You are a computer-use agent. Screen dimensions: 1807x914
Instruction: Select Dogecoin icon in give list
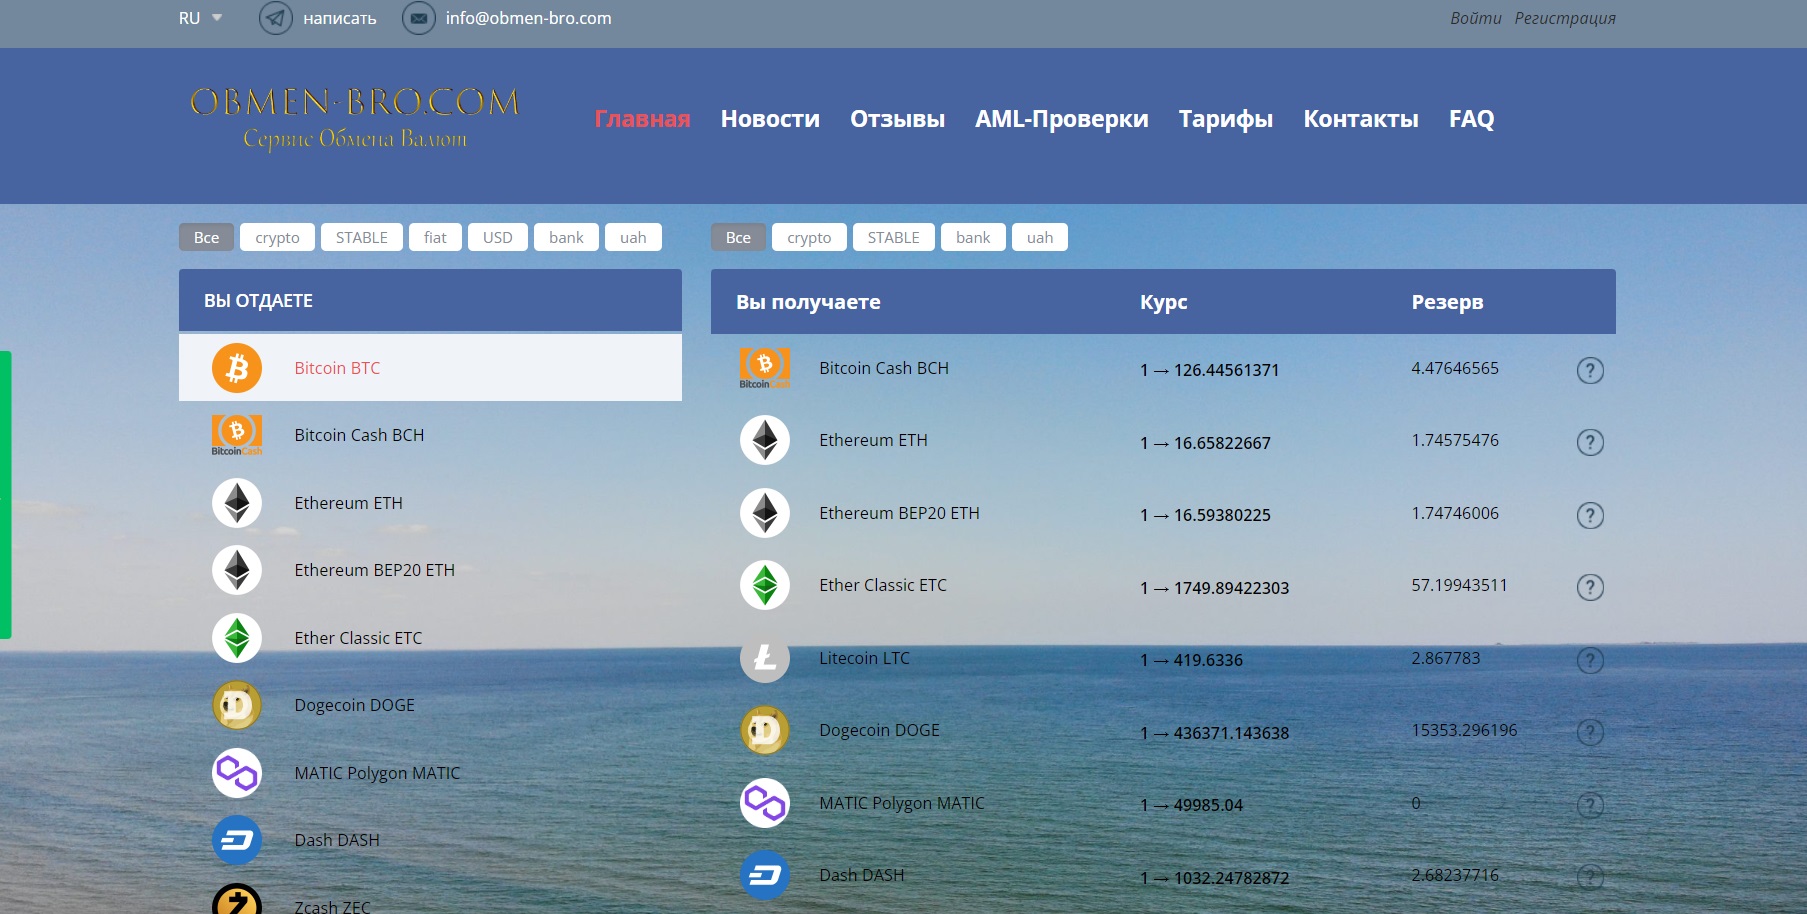point(237,705)
